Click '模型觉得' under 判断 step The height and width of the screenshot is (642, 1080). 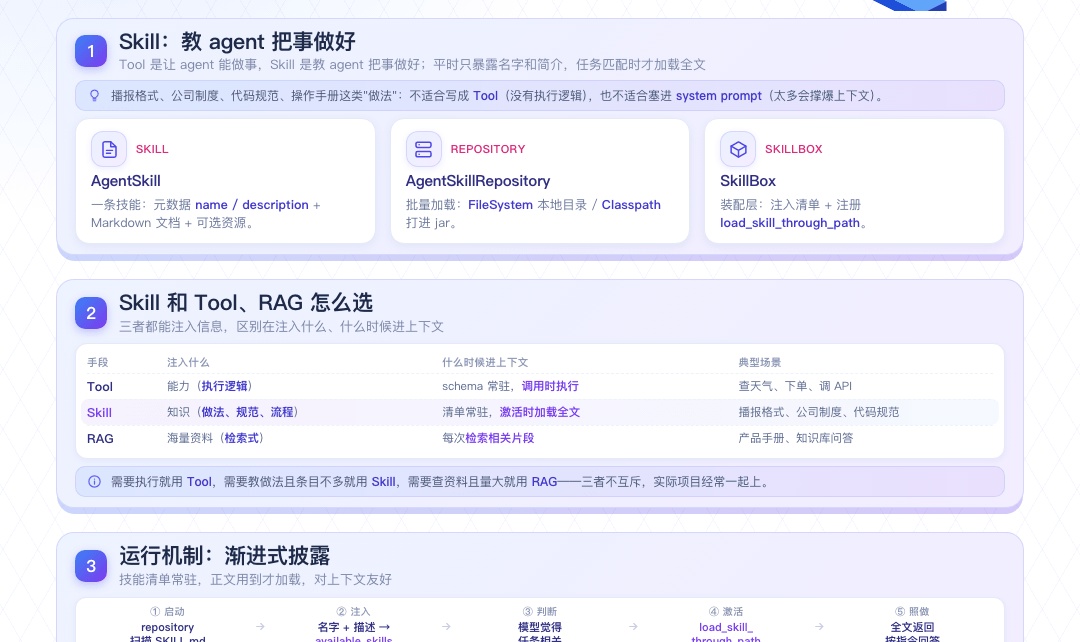(540, 628)
